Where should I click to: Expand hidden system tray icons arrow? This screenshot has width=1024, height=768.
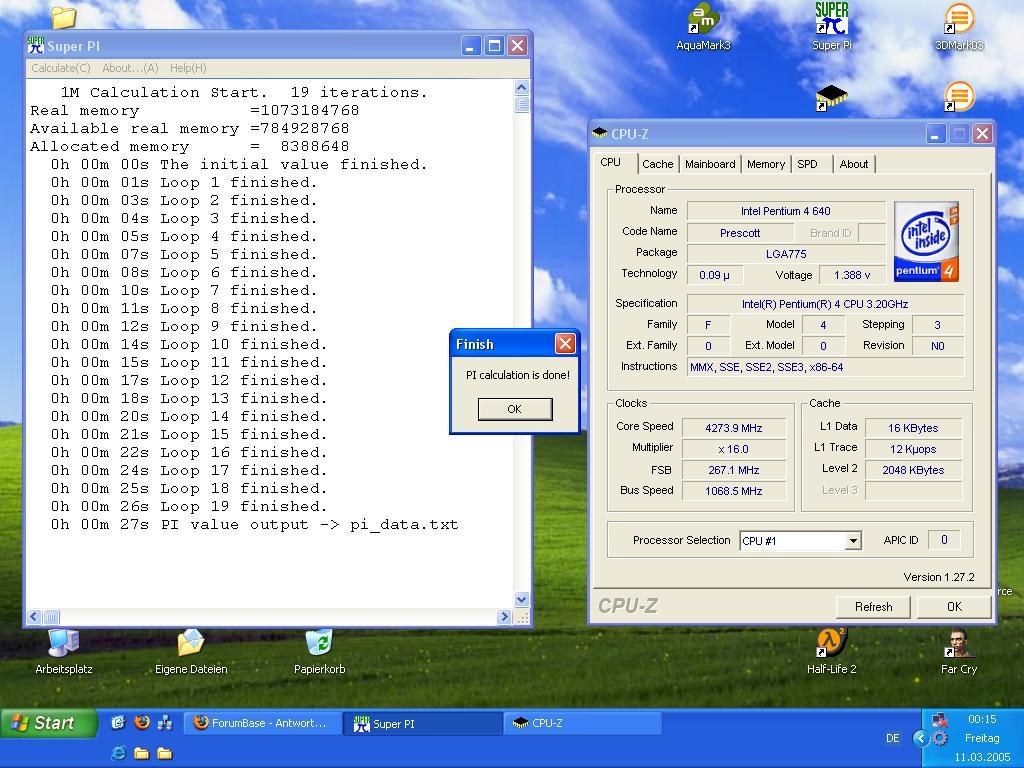point(920,738)
